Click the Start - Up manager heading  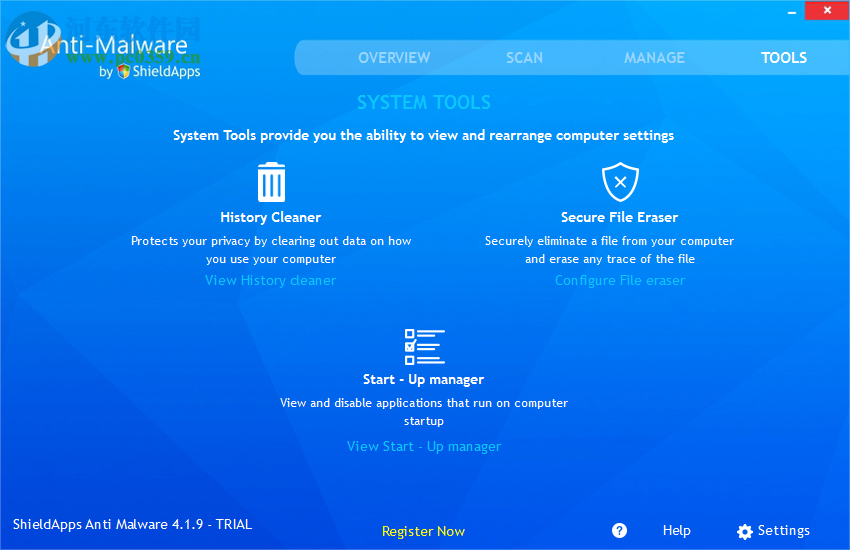[423, 379]
